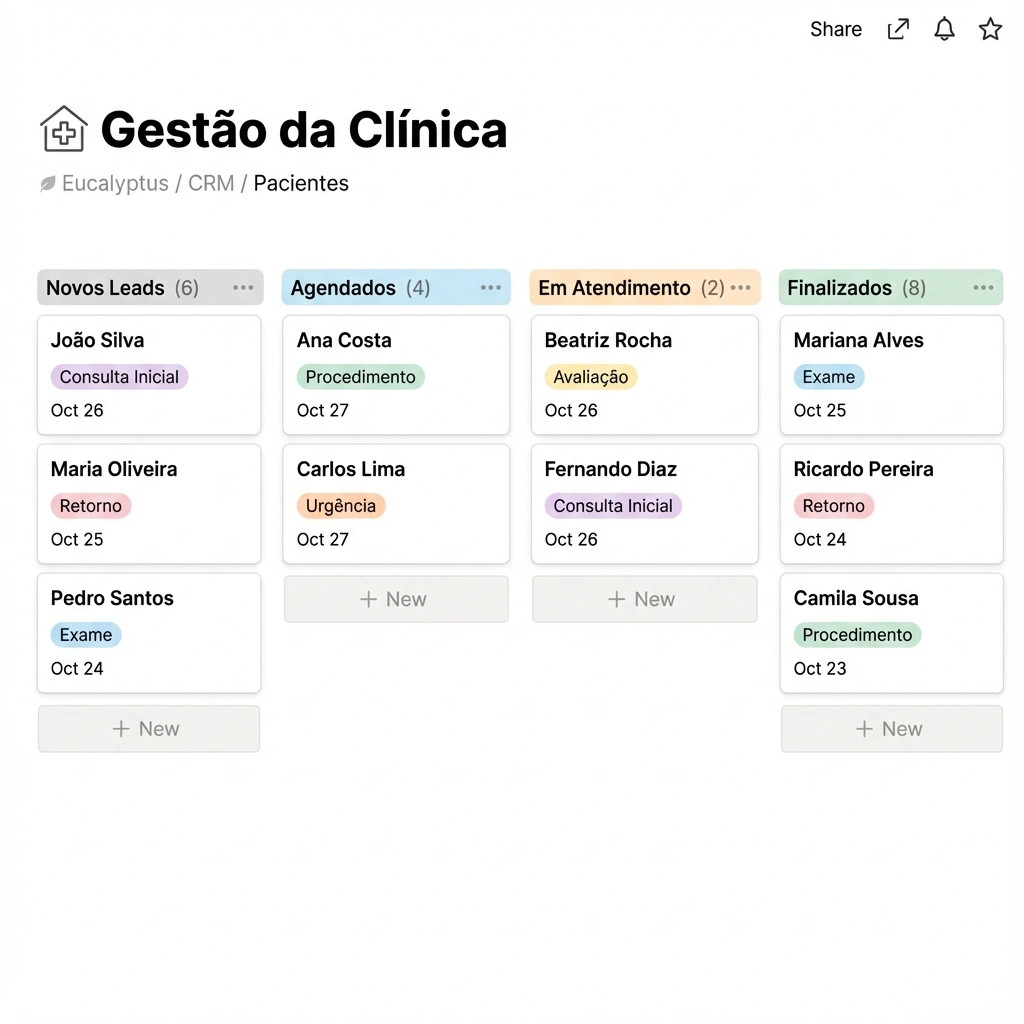This screenshot has height=1024, width=1024.
Task: Click Urgência tag on Carlos Lima card
Action: [x=341, y=506]
